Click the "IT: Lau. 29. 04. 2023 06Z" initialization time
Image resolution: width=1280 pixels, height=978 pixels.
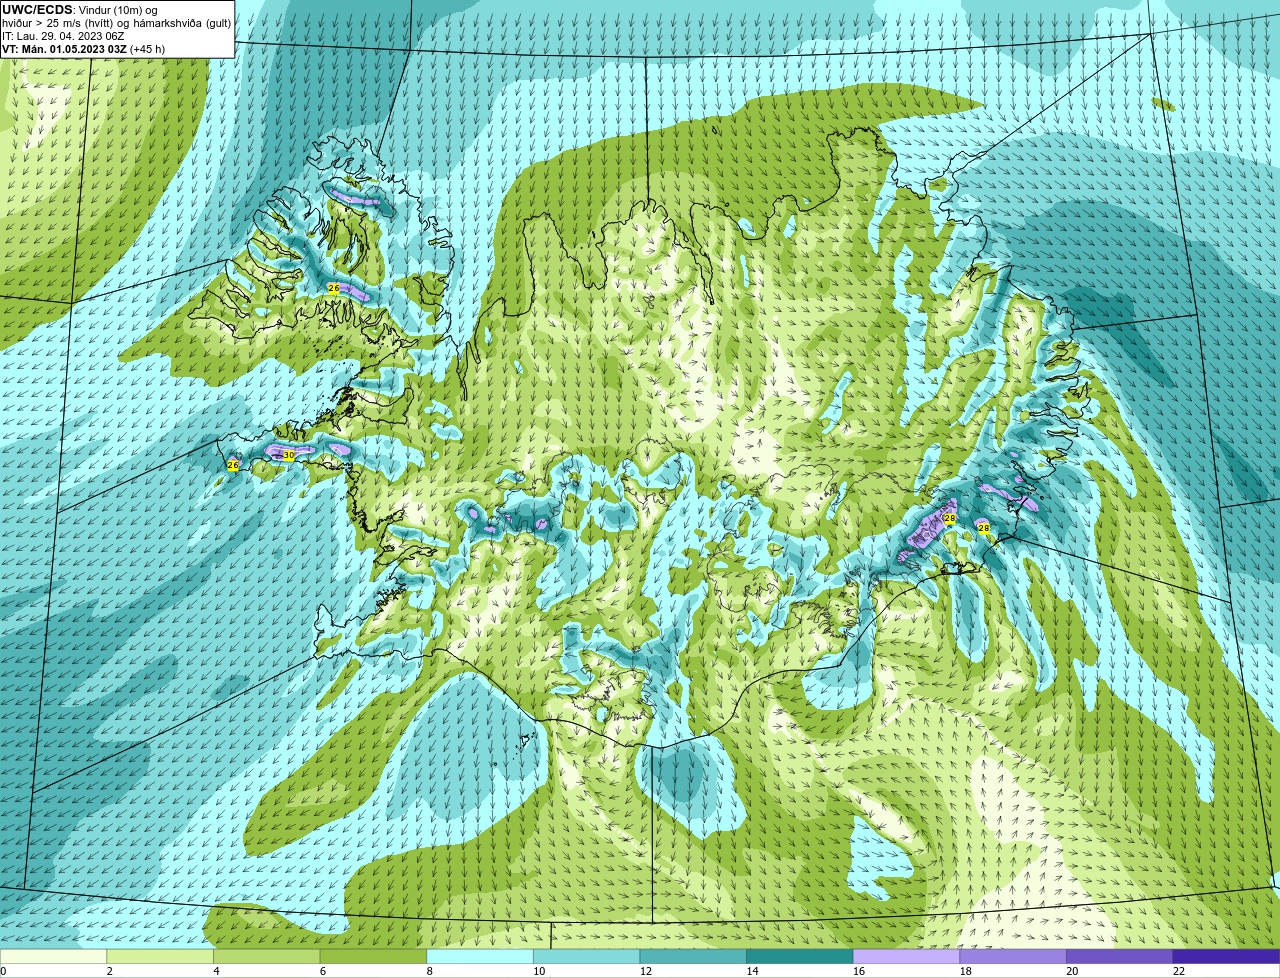coord(63,36)
